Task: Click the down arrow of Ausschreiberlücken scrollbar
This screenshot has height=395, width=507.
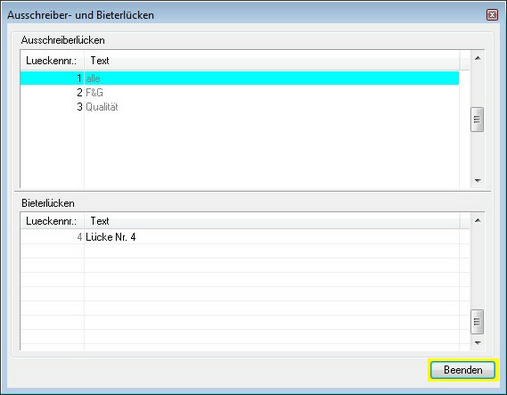Action: tap(477, 180)
